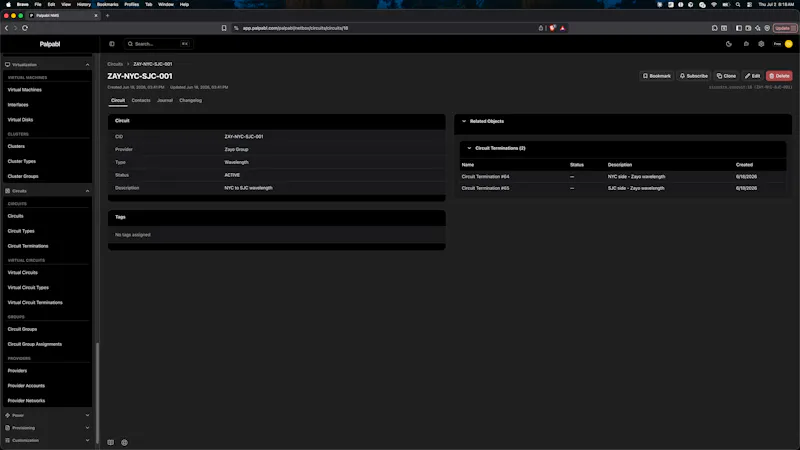The height and width of the screenshot is (450, 800).
Task: Click the address bar URL
Action: click(x=295, y=28)
